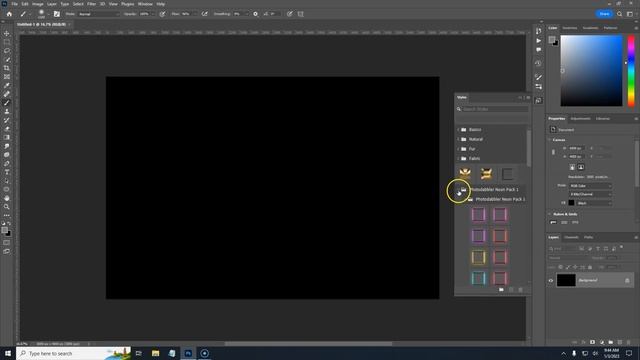Viewport: 640px width, 360px height.
Task: Pick a color in the color field
Action: (591, 71)
